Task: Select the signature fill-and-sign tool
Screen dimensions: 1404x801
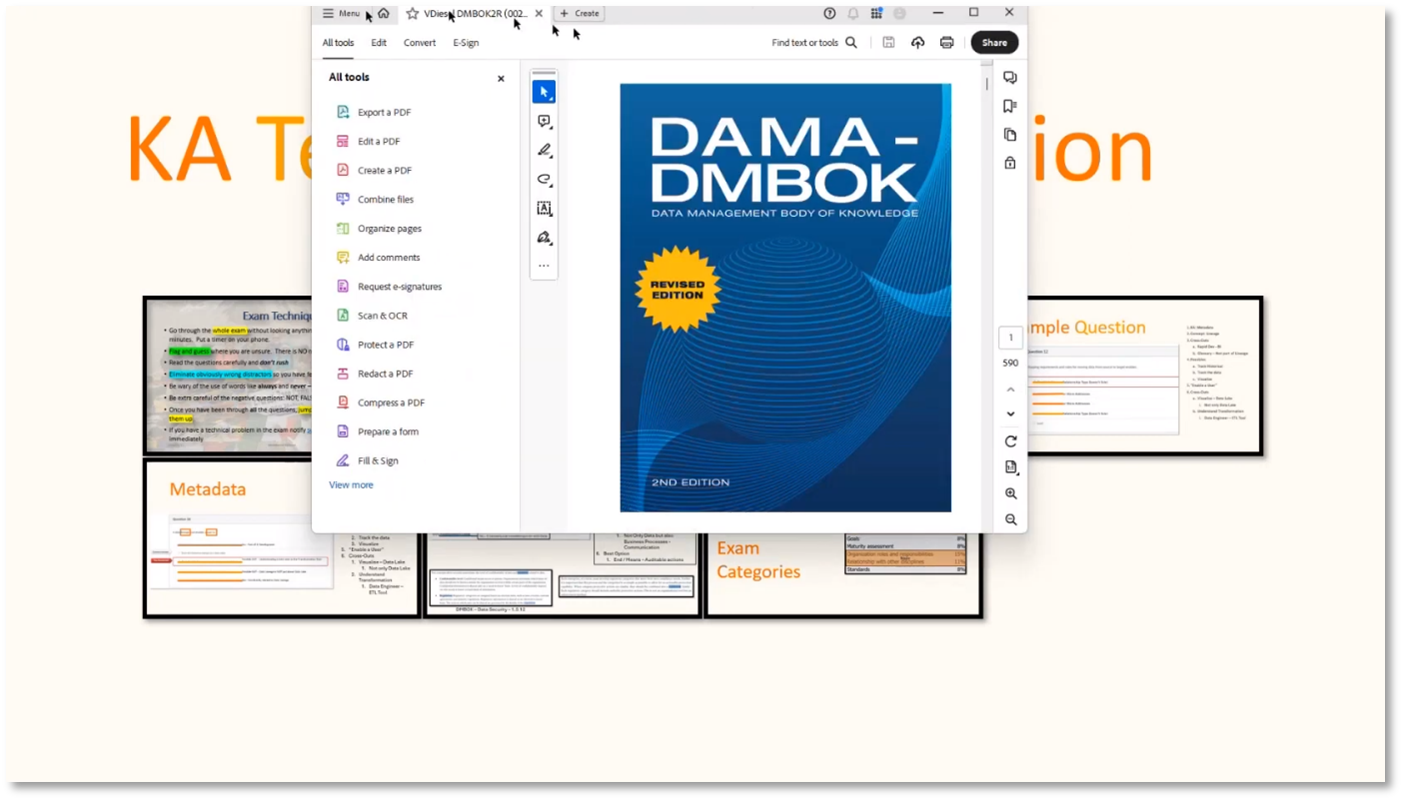Action: click(544, 237)
